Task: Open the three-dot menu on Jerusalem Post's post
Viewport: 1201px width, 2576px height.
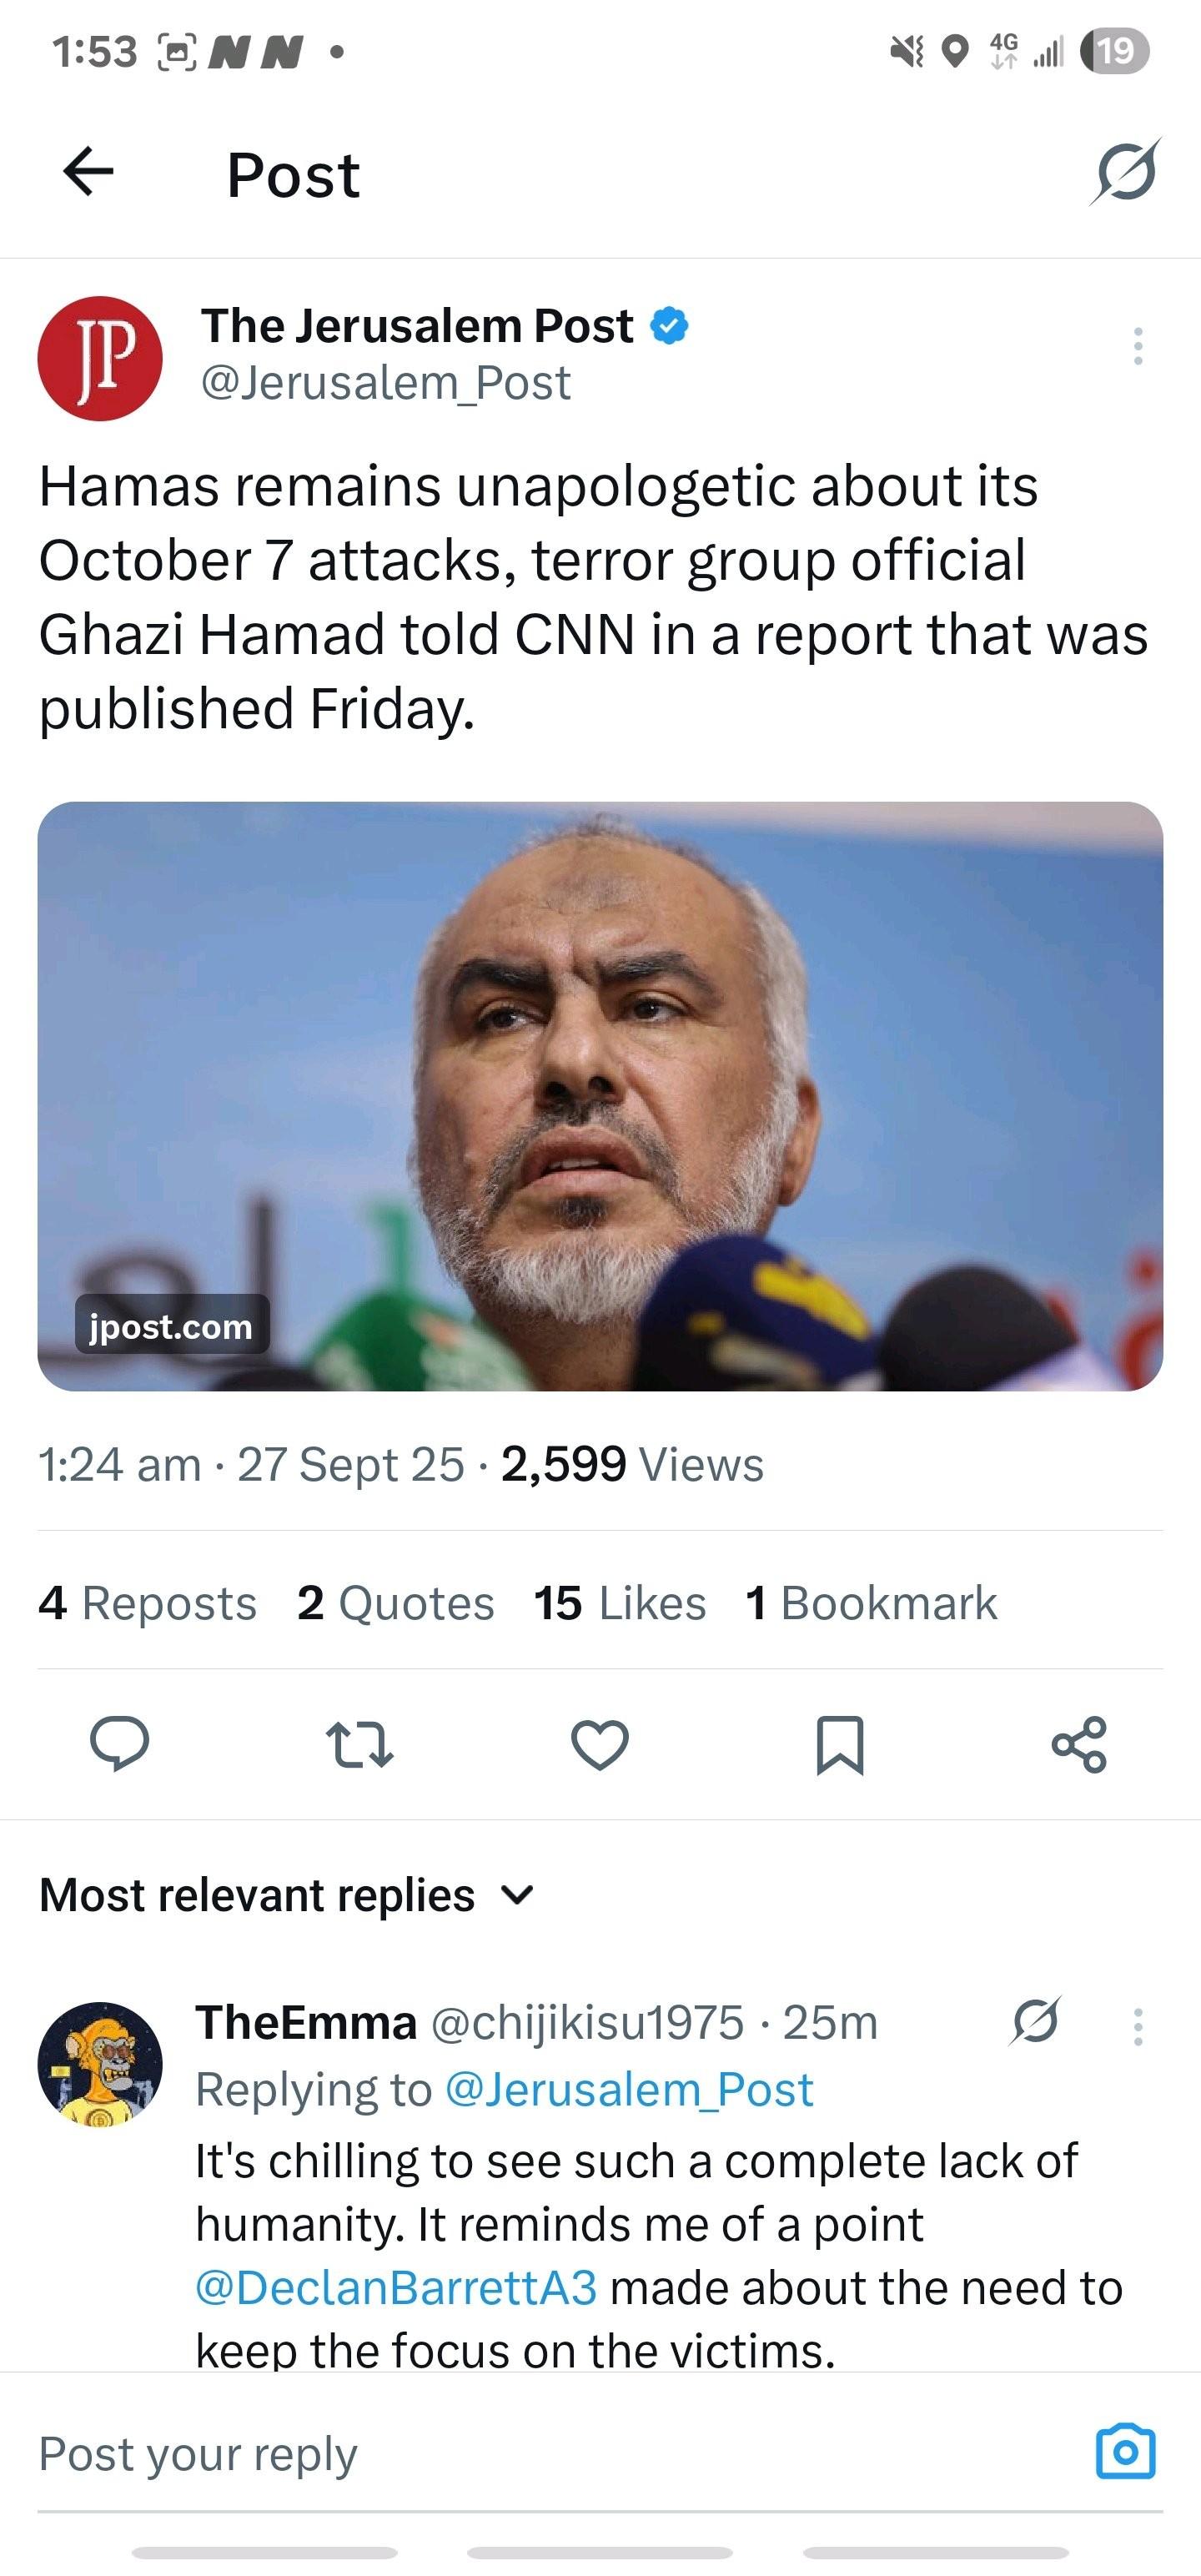Action: coord(1137,346)
